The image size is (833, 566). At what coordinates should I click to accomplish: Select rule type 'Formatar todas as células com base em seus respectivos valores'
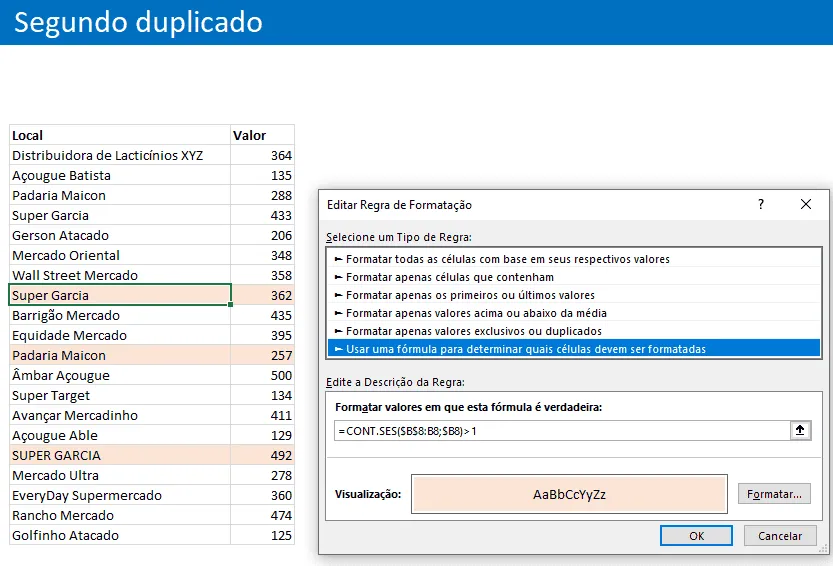point(574,259)
